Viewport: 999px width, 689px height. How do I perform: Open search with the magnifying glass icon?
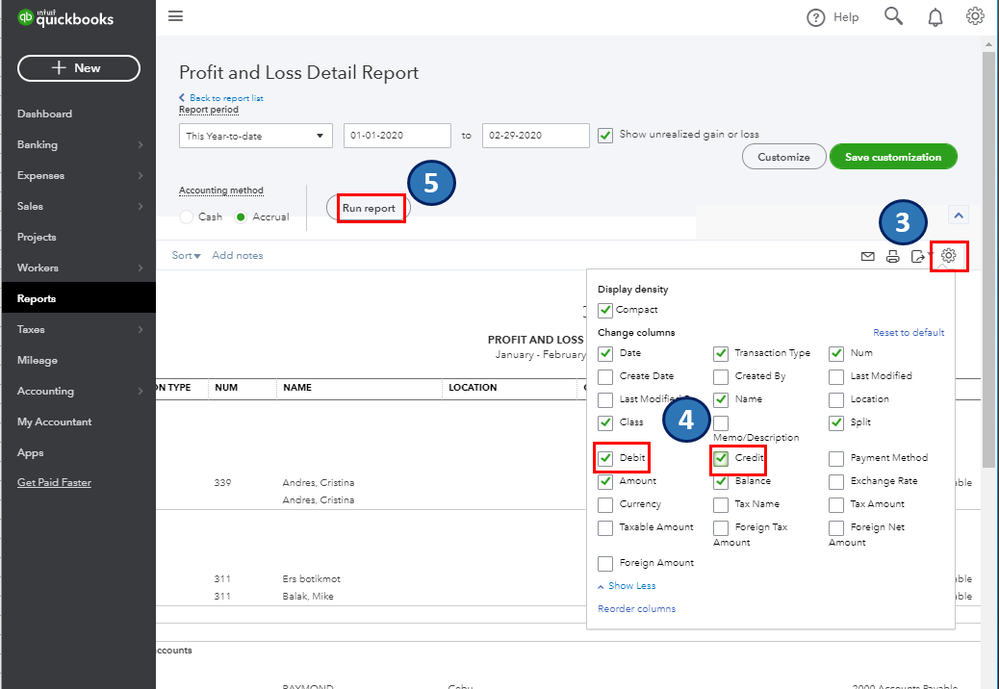(x=893, y=16)
